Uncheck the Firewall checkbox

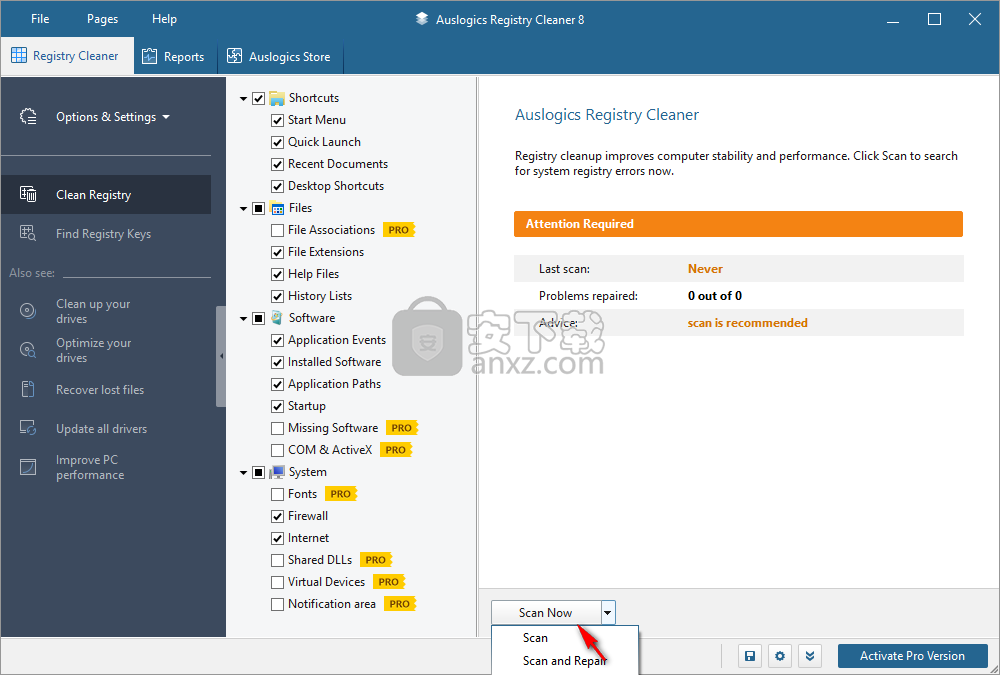point(277,516)
